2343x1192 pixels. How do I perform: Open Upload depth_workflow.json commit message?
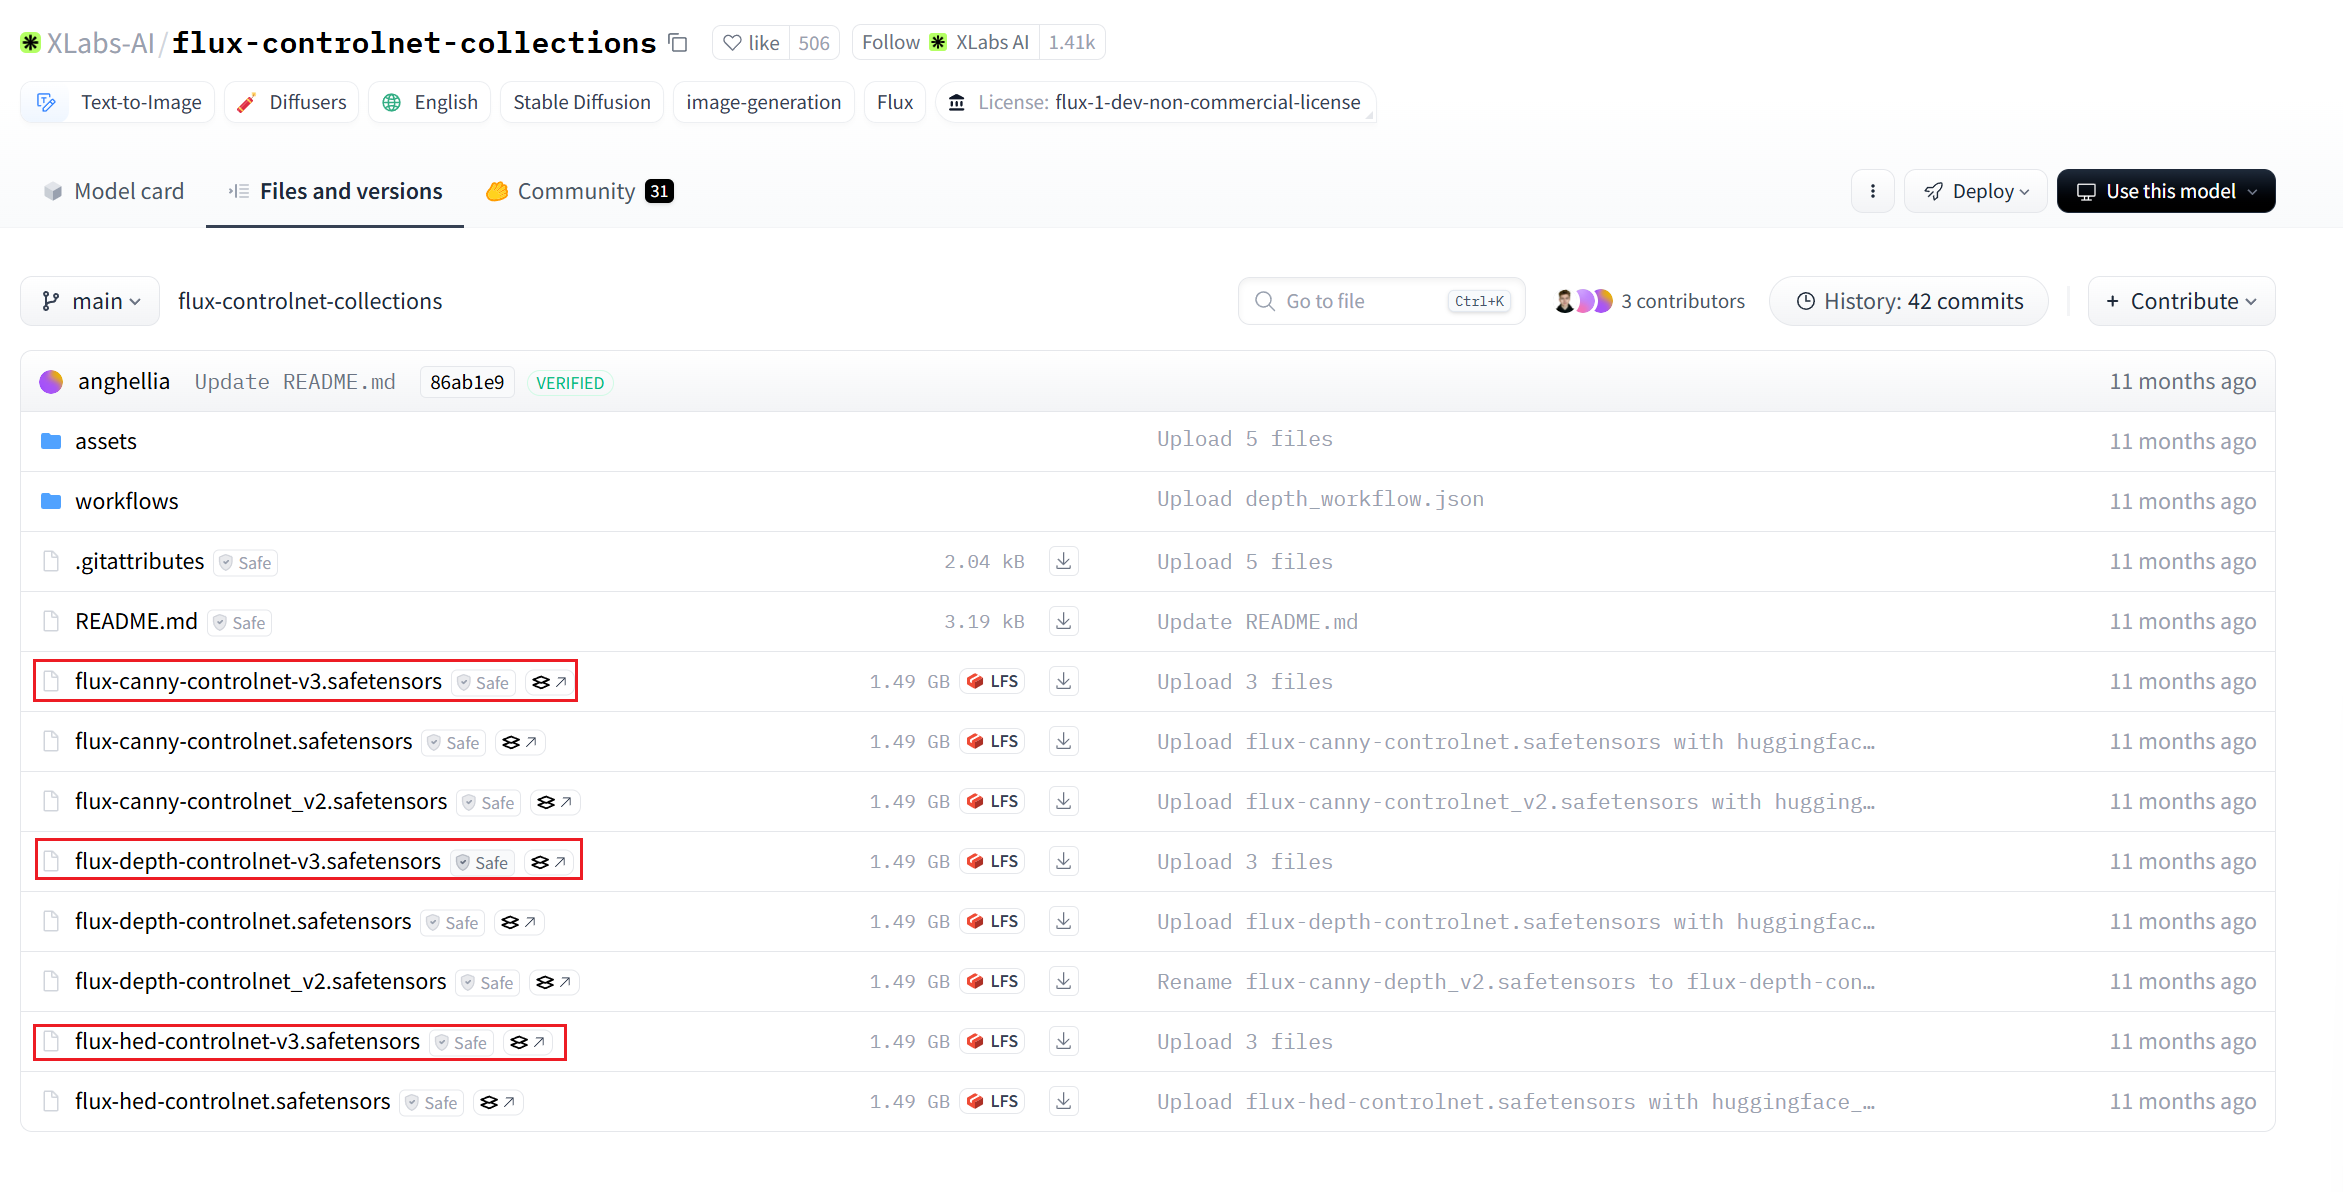[x=1320, y=499]
